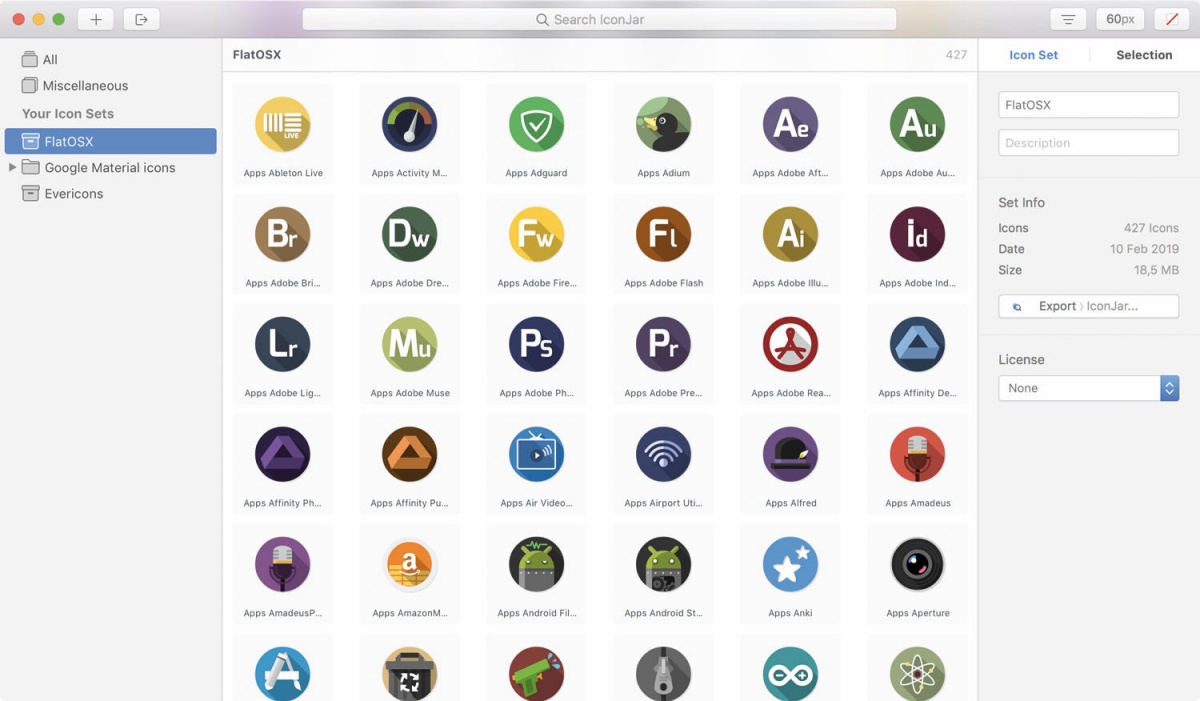Click into the Description field
This screenshot has width=1200, height=701.
point(1088,142)
